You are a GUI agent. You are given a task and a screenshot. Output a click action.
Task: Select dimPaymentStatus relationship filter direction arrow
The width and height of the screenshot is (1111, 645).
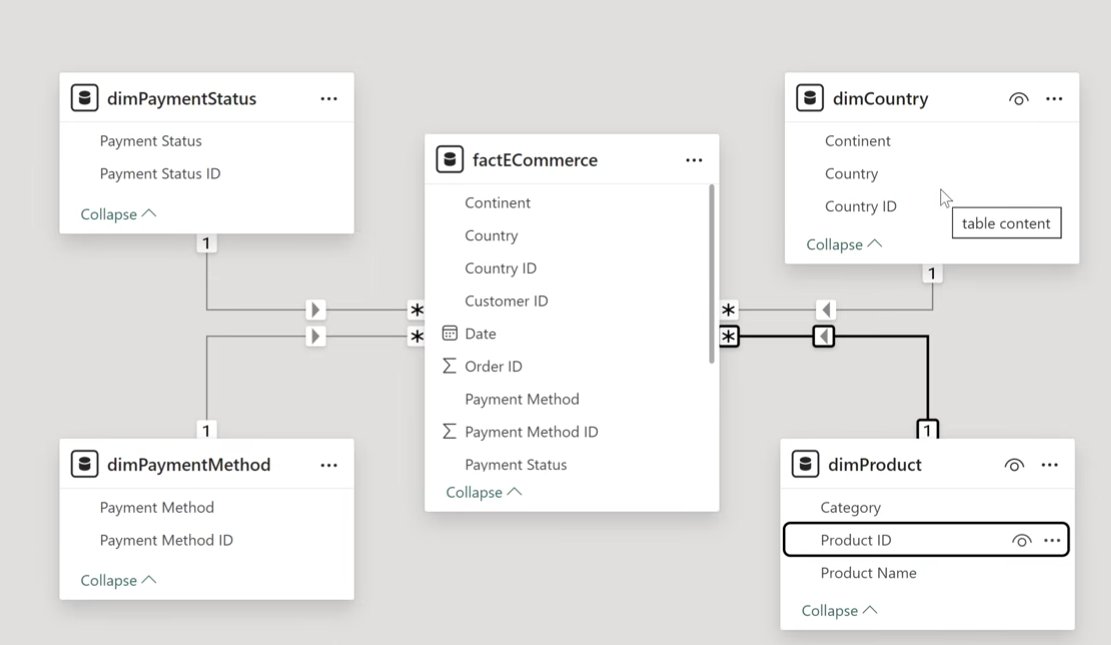[x=315, y=310]
